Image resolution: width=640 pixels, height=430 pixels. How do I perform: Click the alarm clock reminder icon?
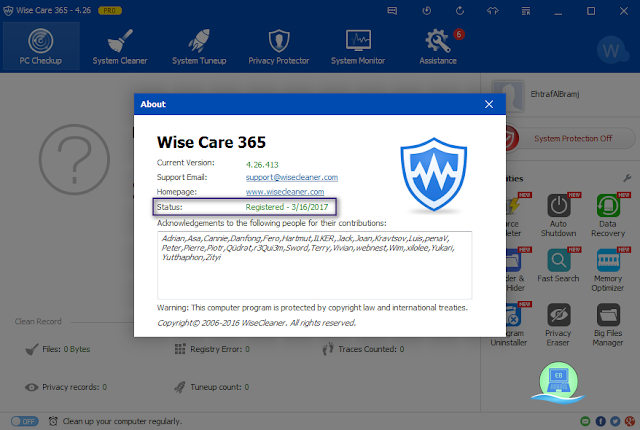[x=53, y=421]
